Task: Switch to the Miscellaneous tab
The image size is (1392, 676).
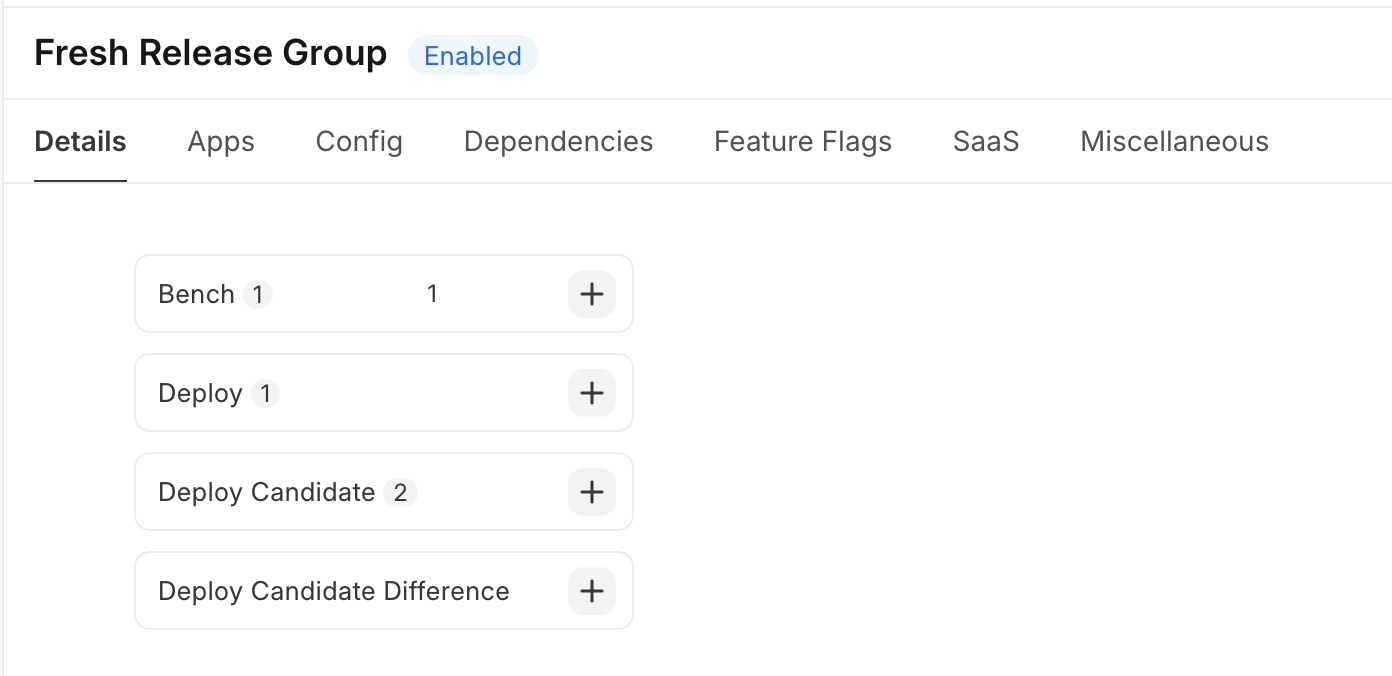Action: 1174,142
